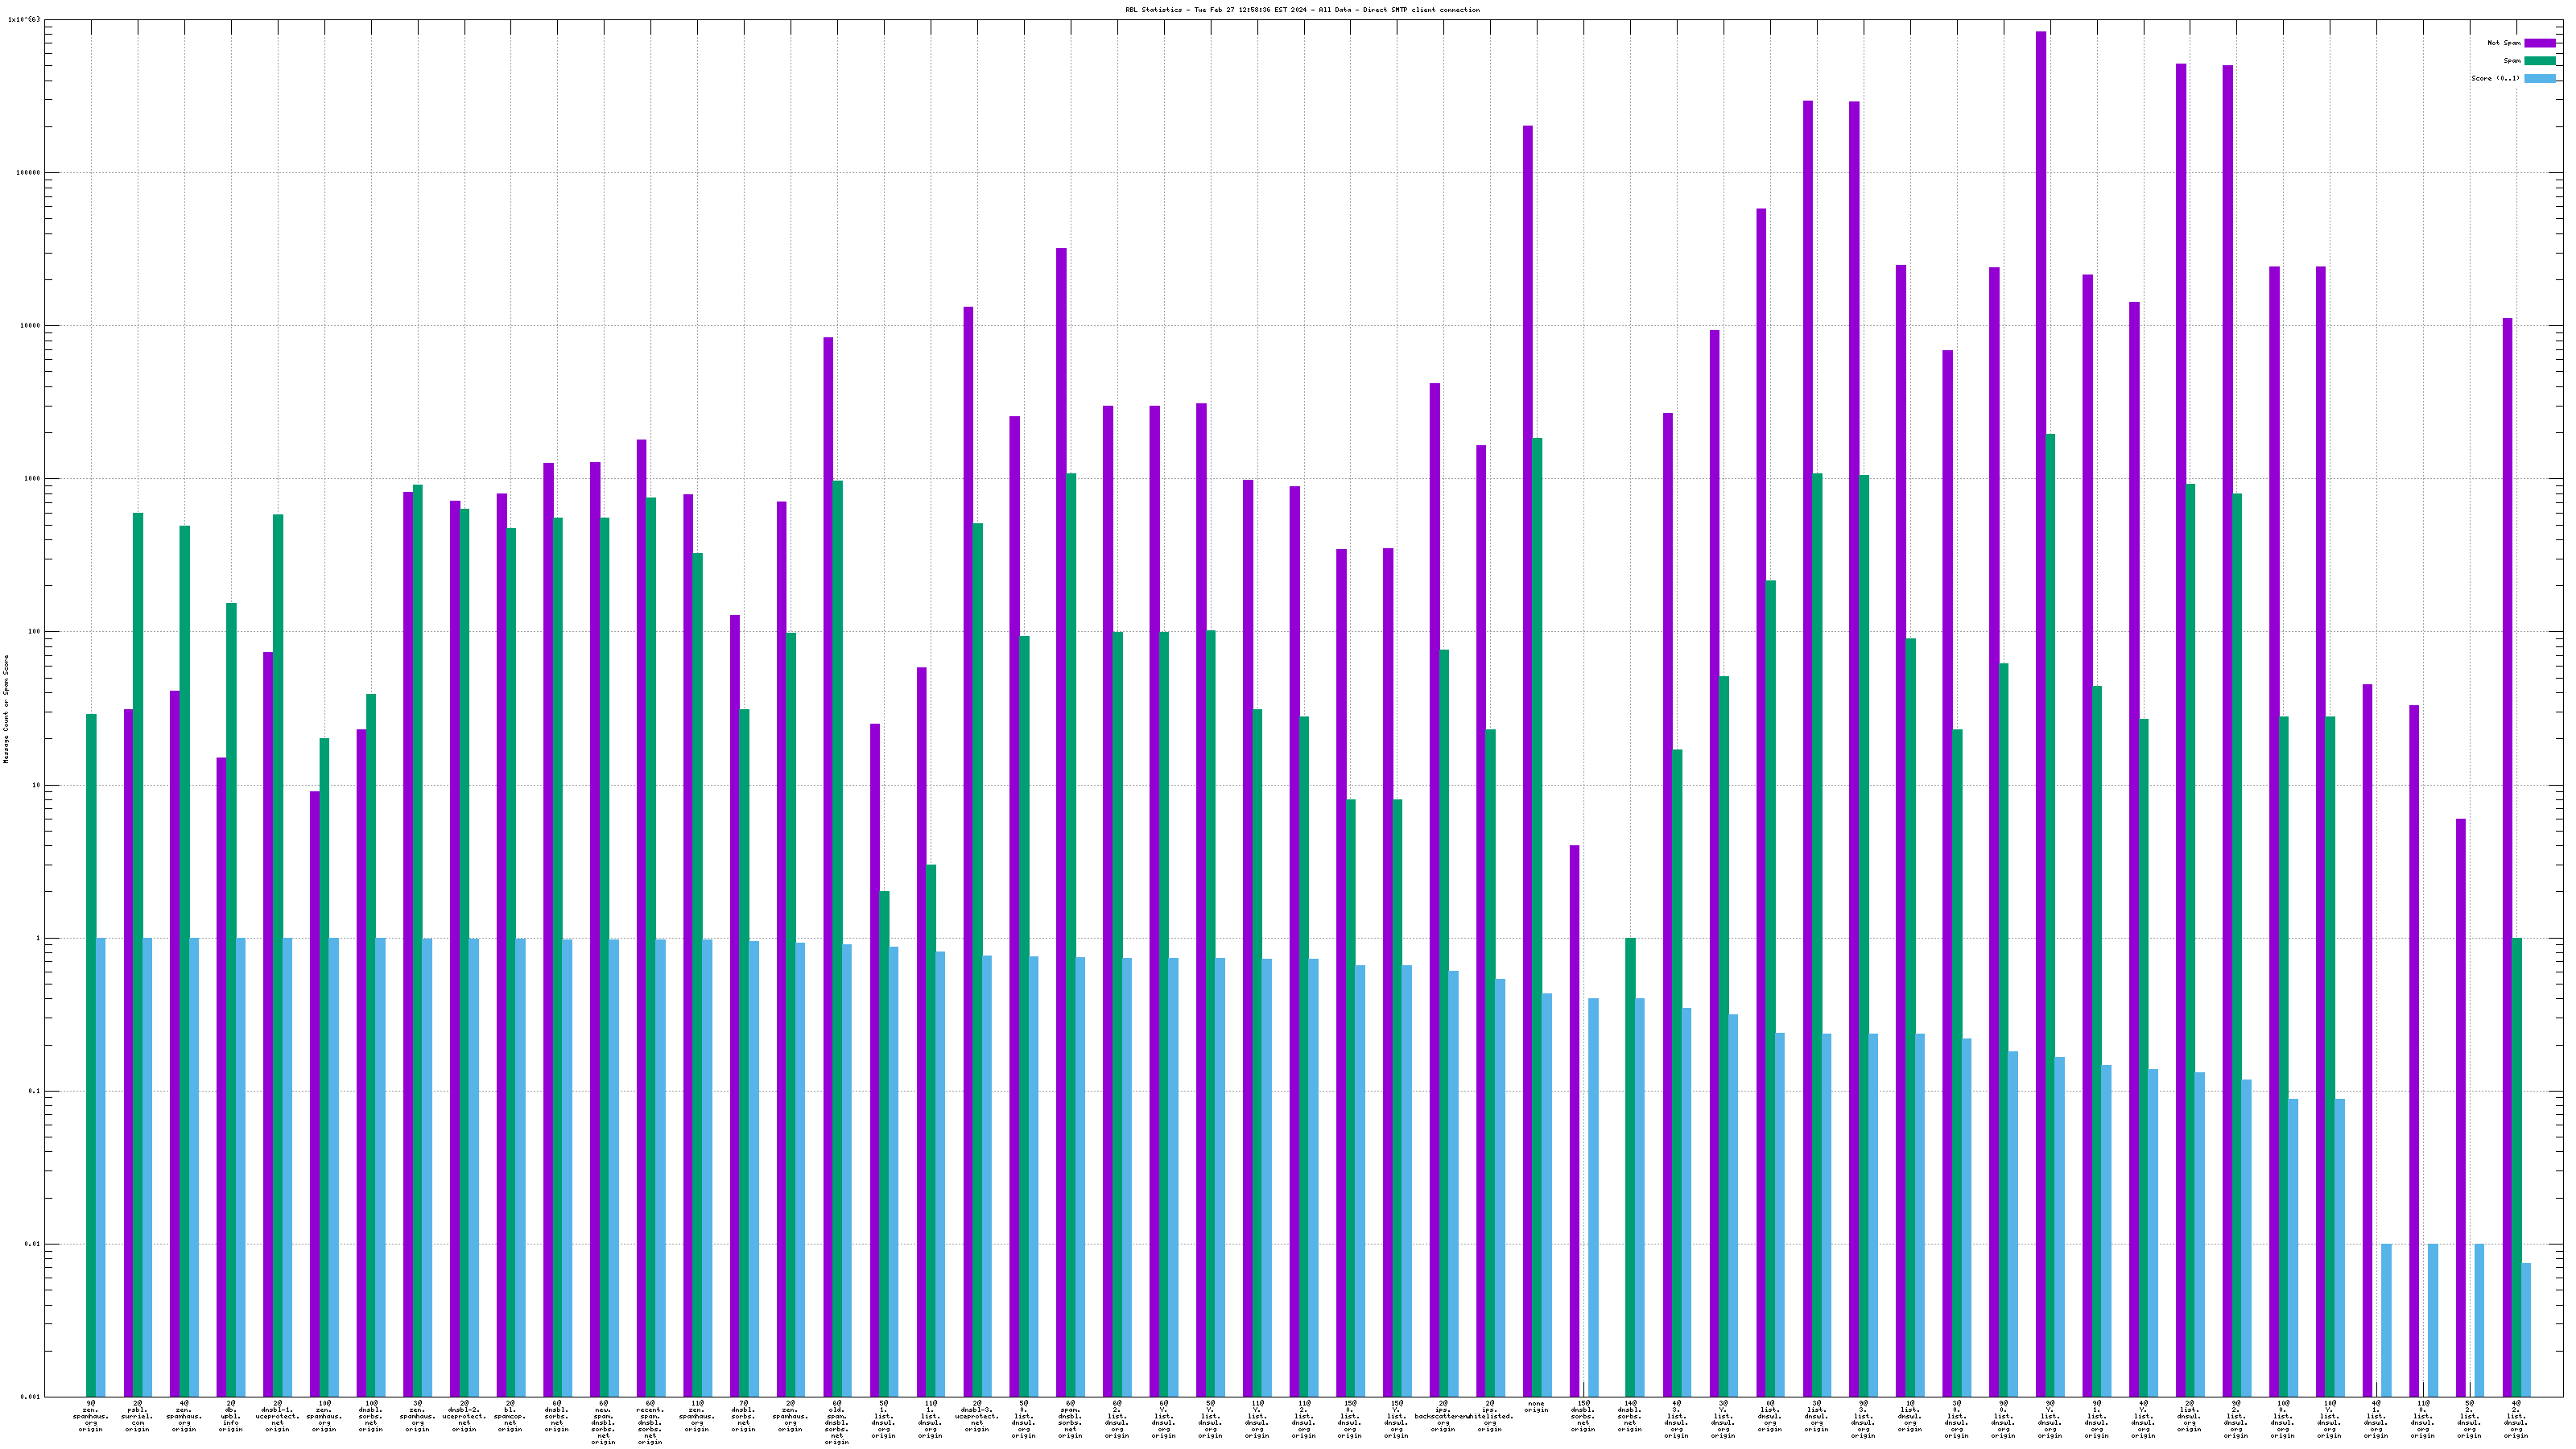Click the 1x10^(6) top y-axis label
The image size is (2576, 1449).
[x=24, y=19]
